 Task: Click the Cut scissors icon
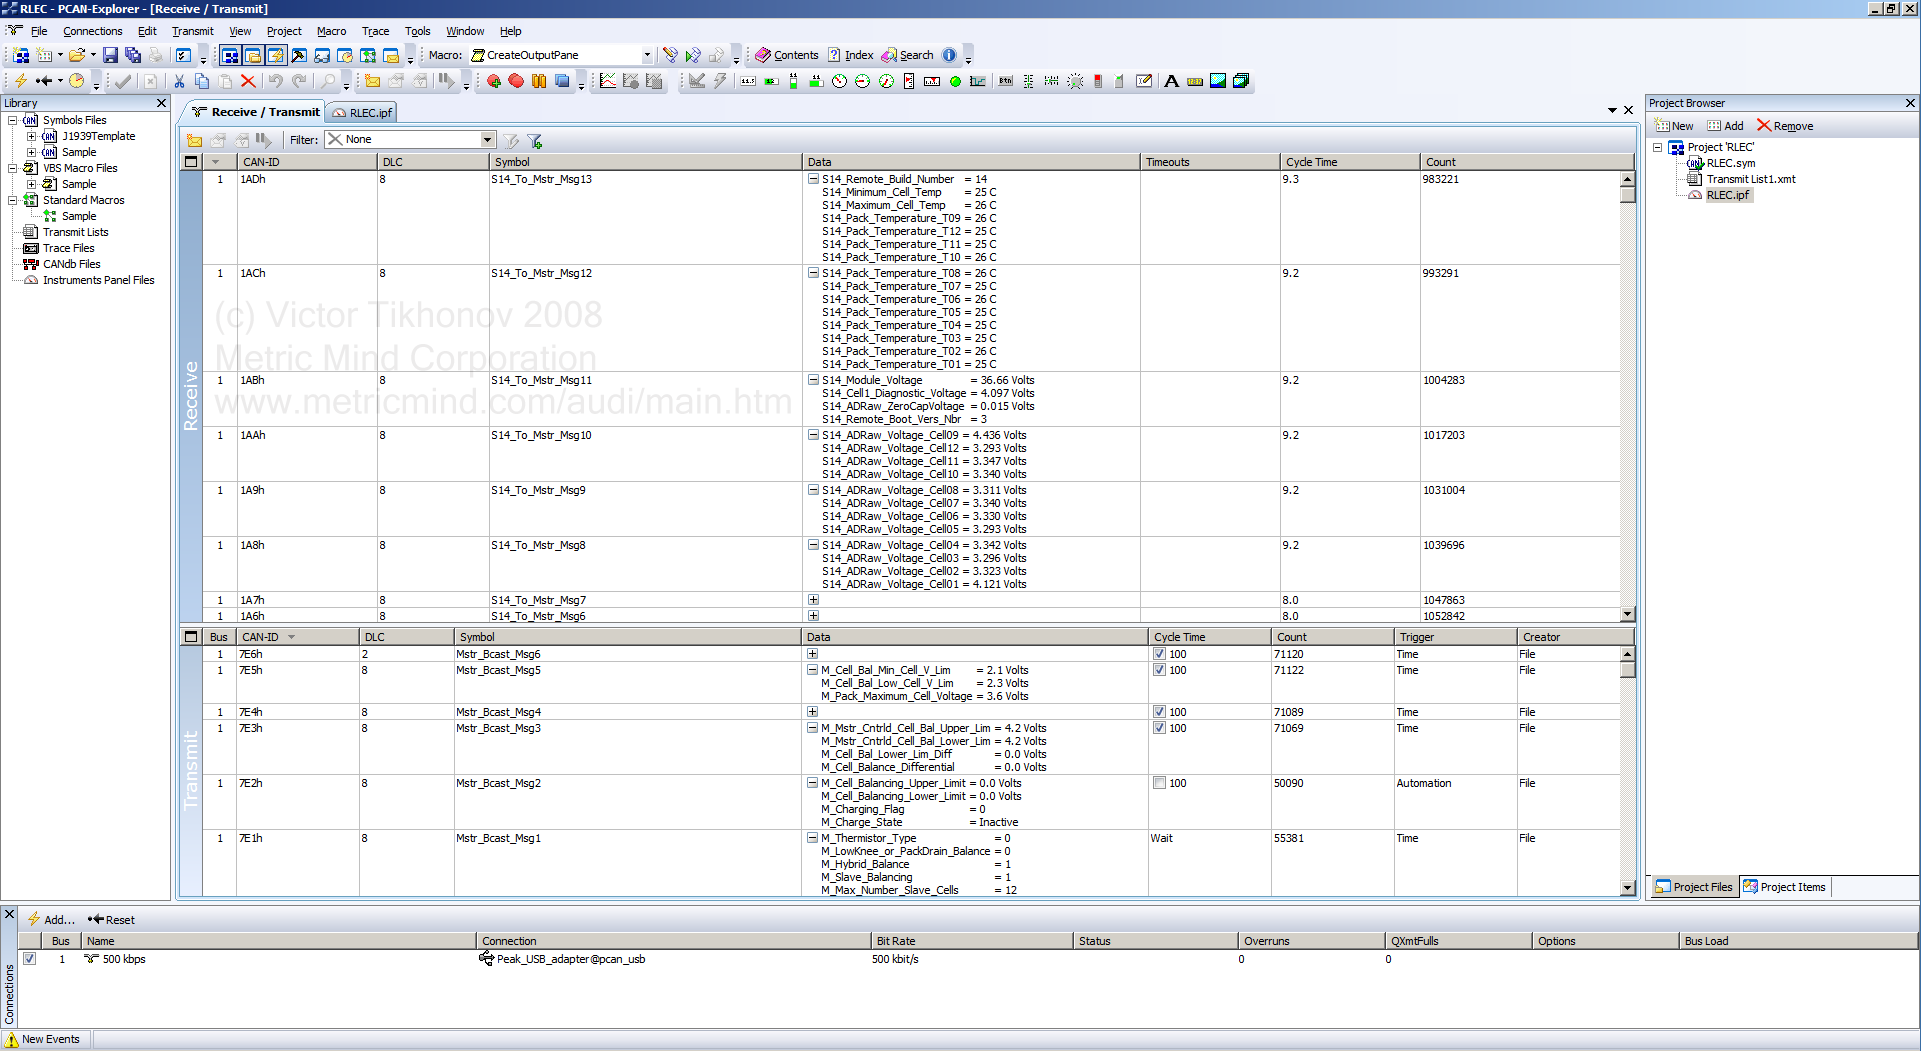point(179,81)
